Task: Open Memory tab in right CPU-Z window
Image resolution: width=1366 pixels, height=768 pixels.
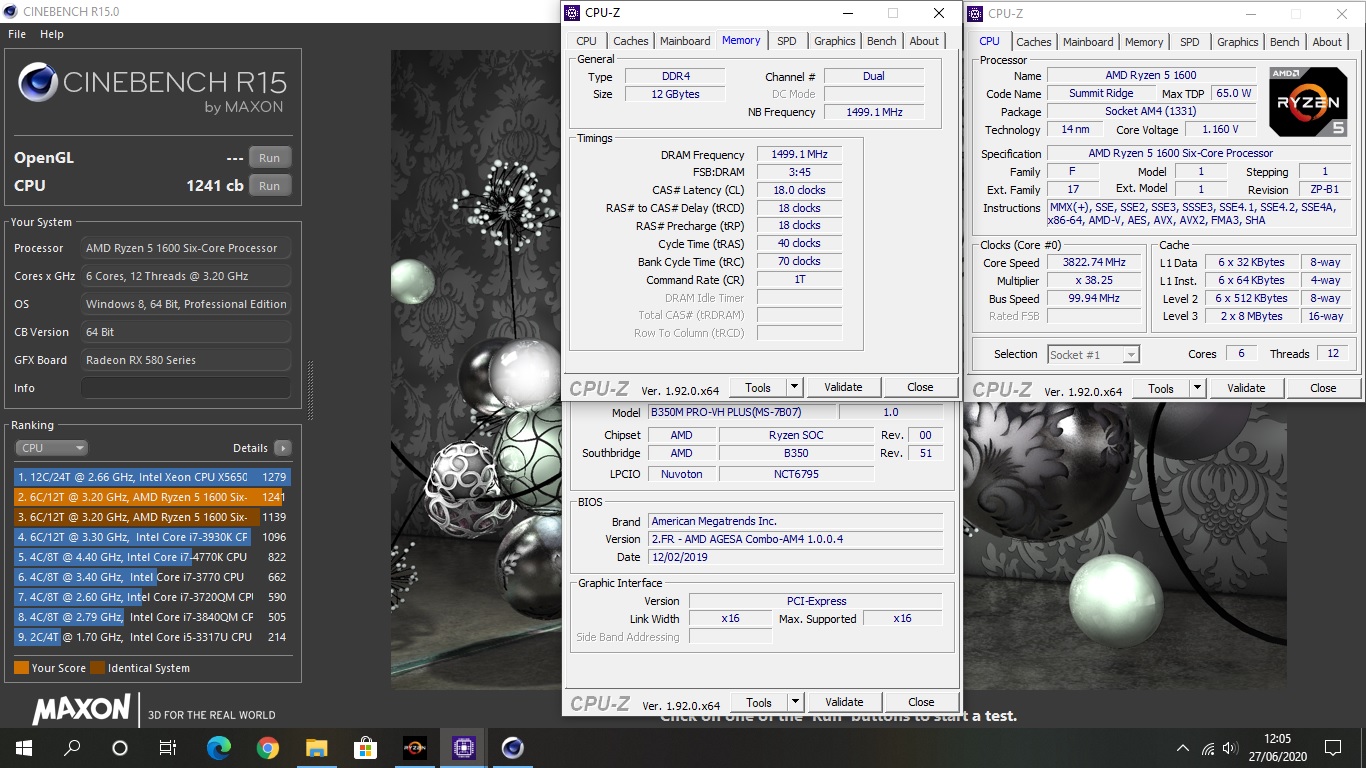Action: (x=1144, y=42)
